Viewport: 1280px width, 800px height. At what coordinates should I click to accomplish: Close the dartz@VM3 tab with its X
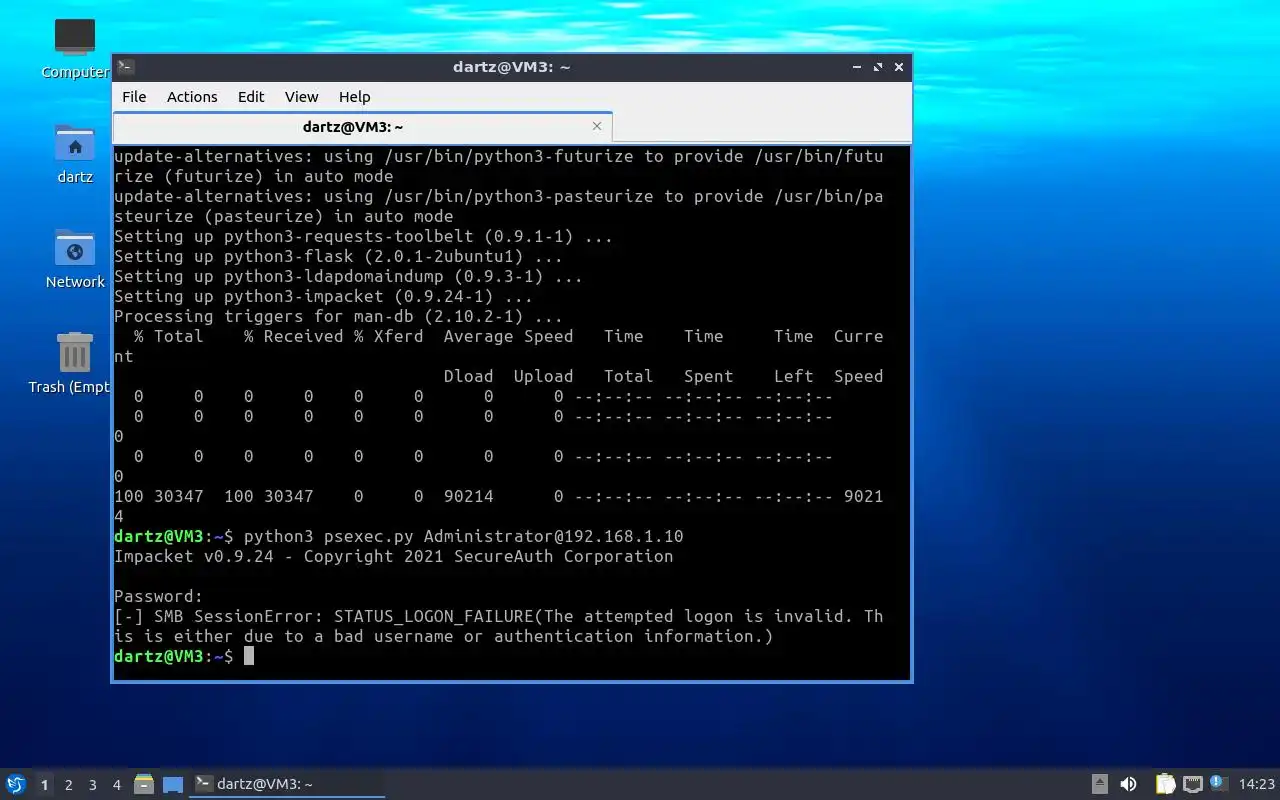(x=597, y=126)
